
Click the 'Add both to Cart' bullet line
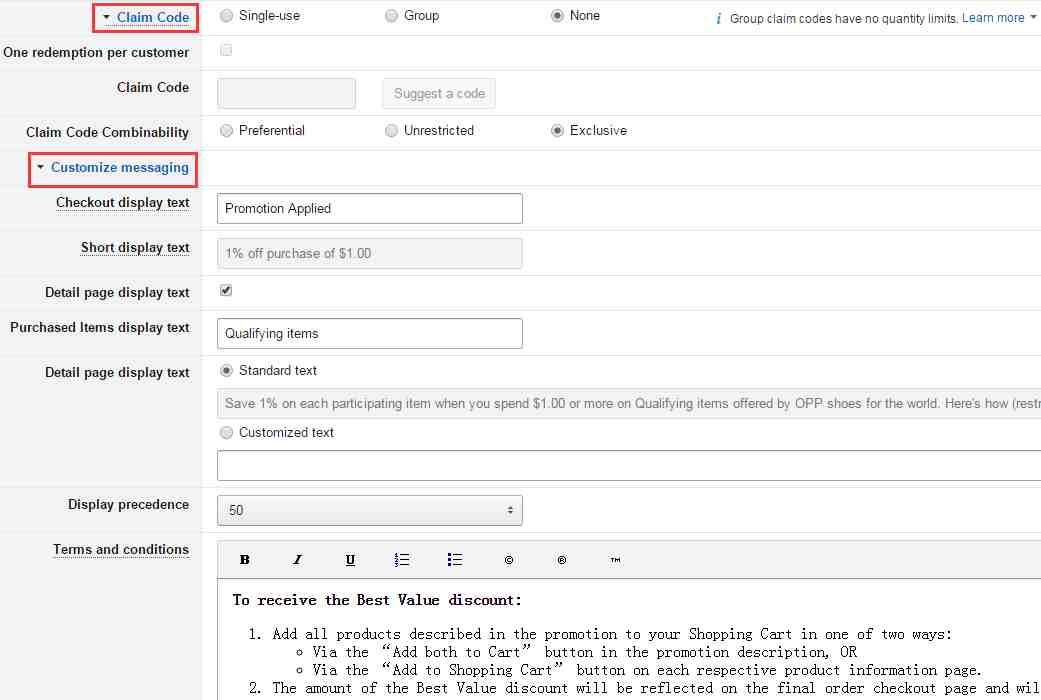pyautogui.click(x=585, y=652)
